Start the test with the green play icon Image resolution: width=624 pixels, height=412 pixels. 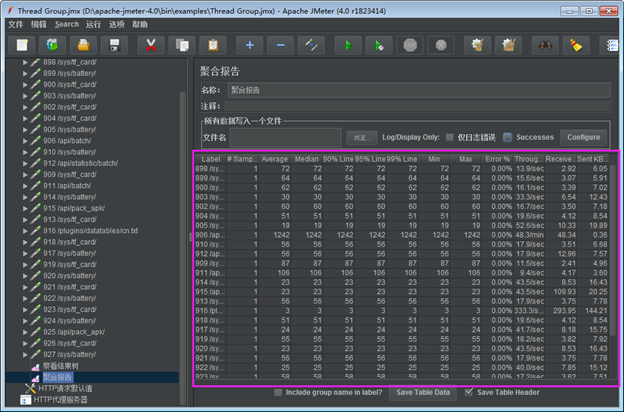[x=348, y=45]
